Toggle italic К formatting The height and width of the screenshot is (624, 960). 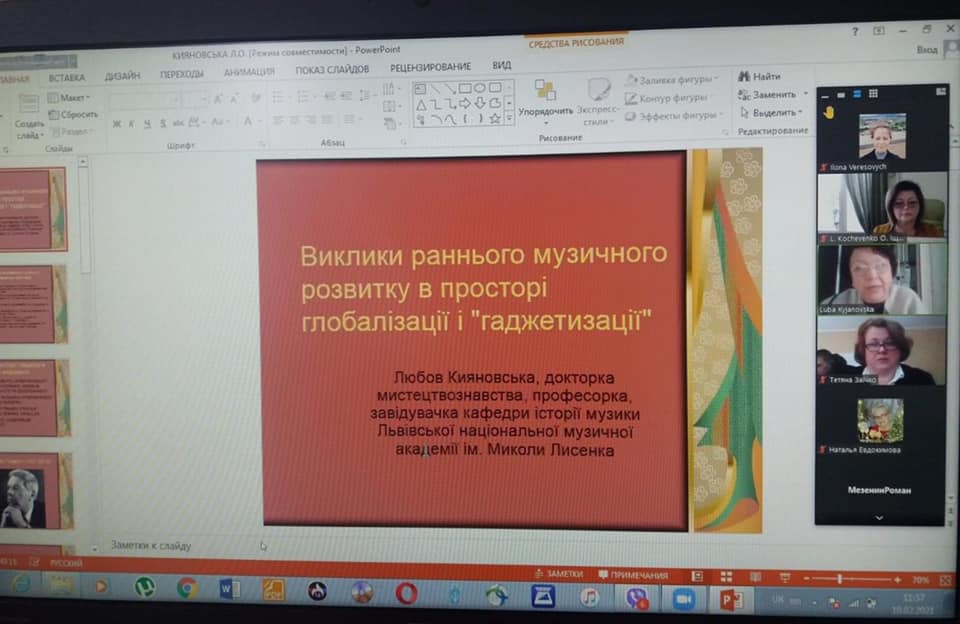[131, 124]
